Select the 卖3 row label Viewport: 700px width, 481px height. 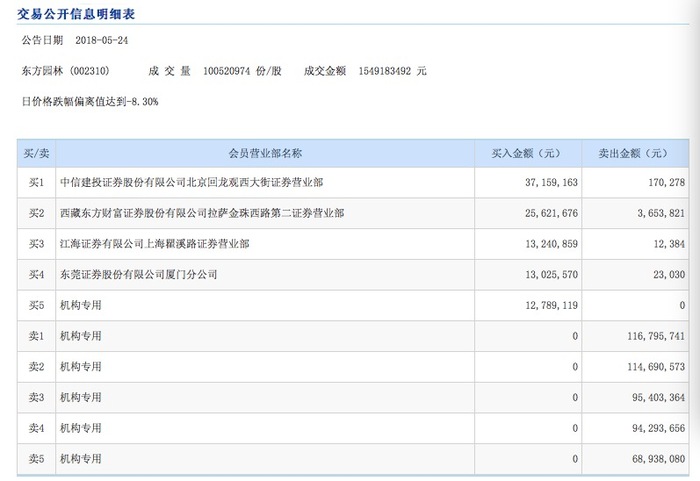pos(37,397)
